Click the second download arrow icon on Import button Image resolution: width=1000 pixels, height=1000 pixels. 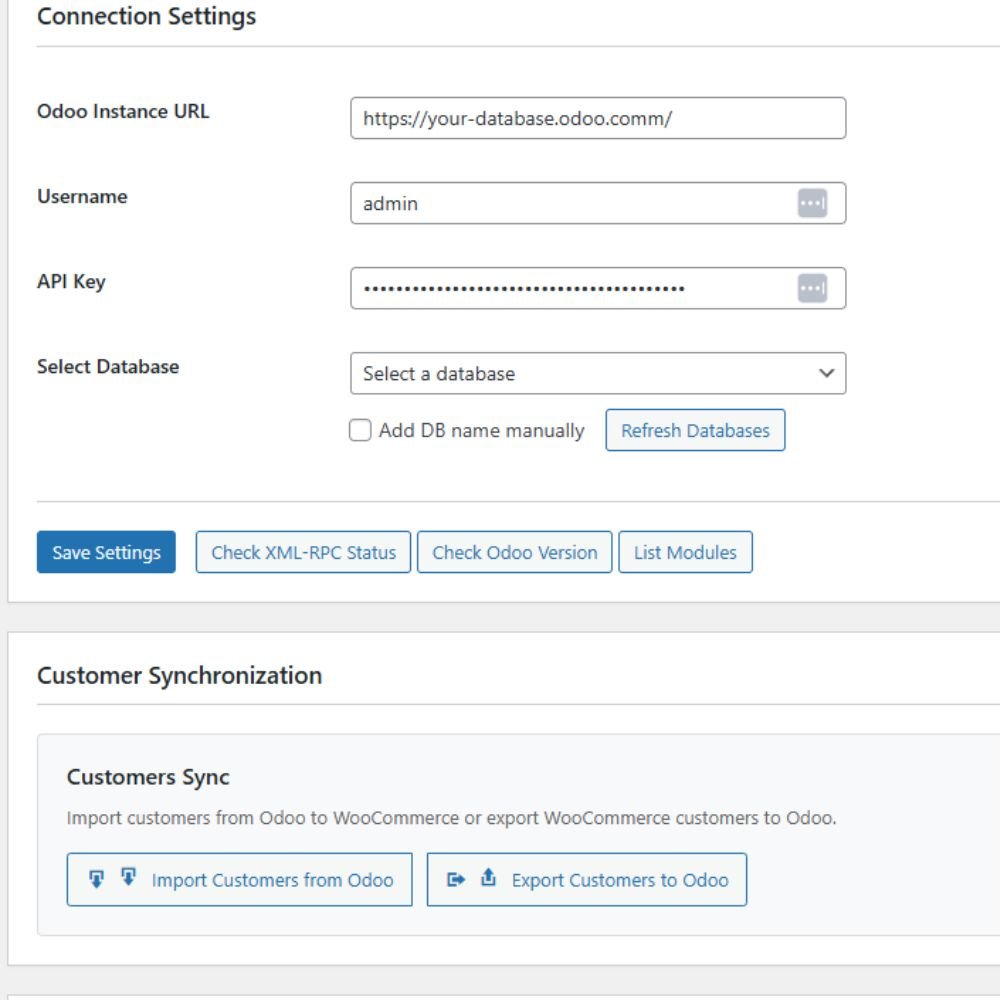tap(128, 878)
